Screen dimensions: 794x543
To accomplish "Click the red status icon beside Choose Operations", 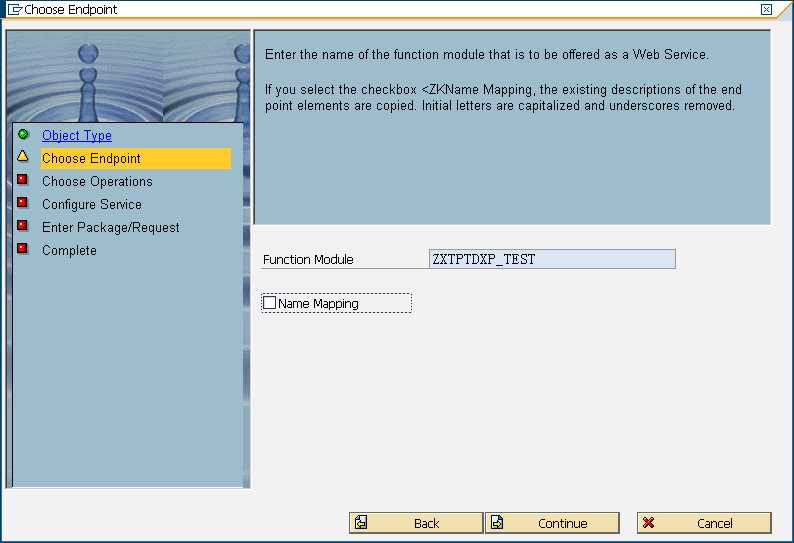I will tap(22, 179).
